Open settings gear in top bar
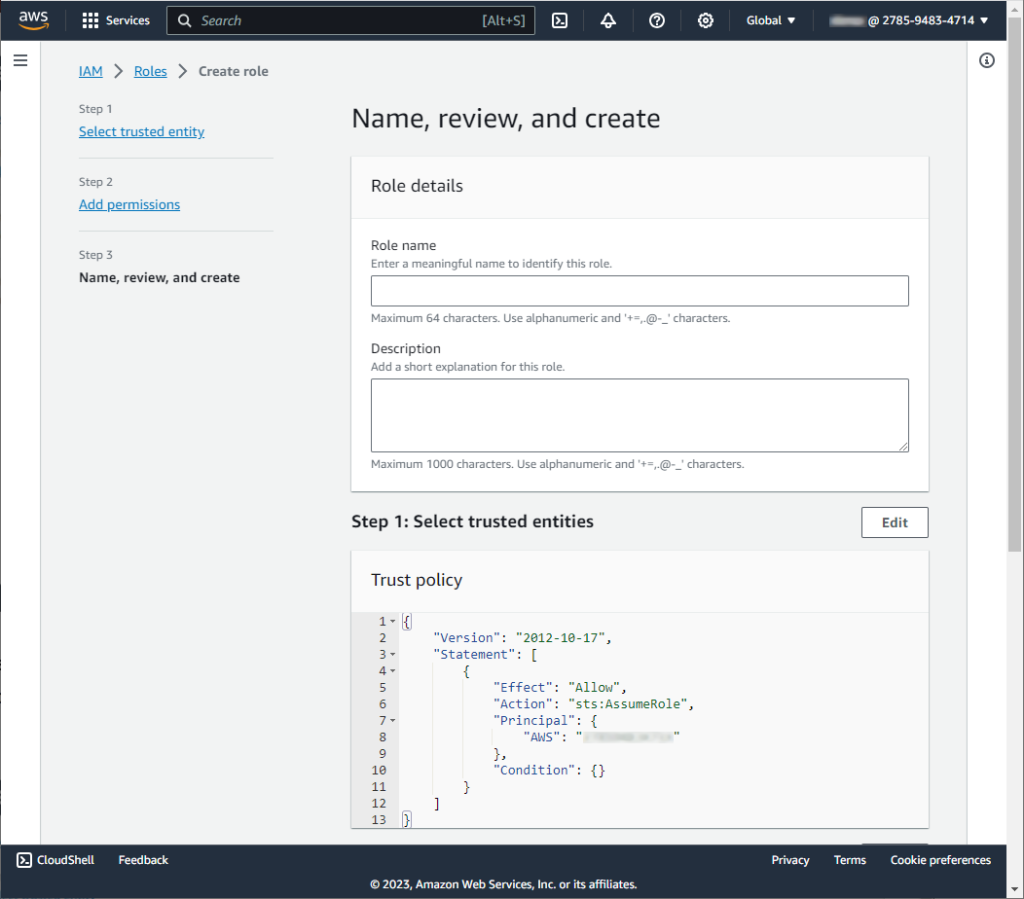 705,20
